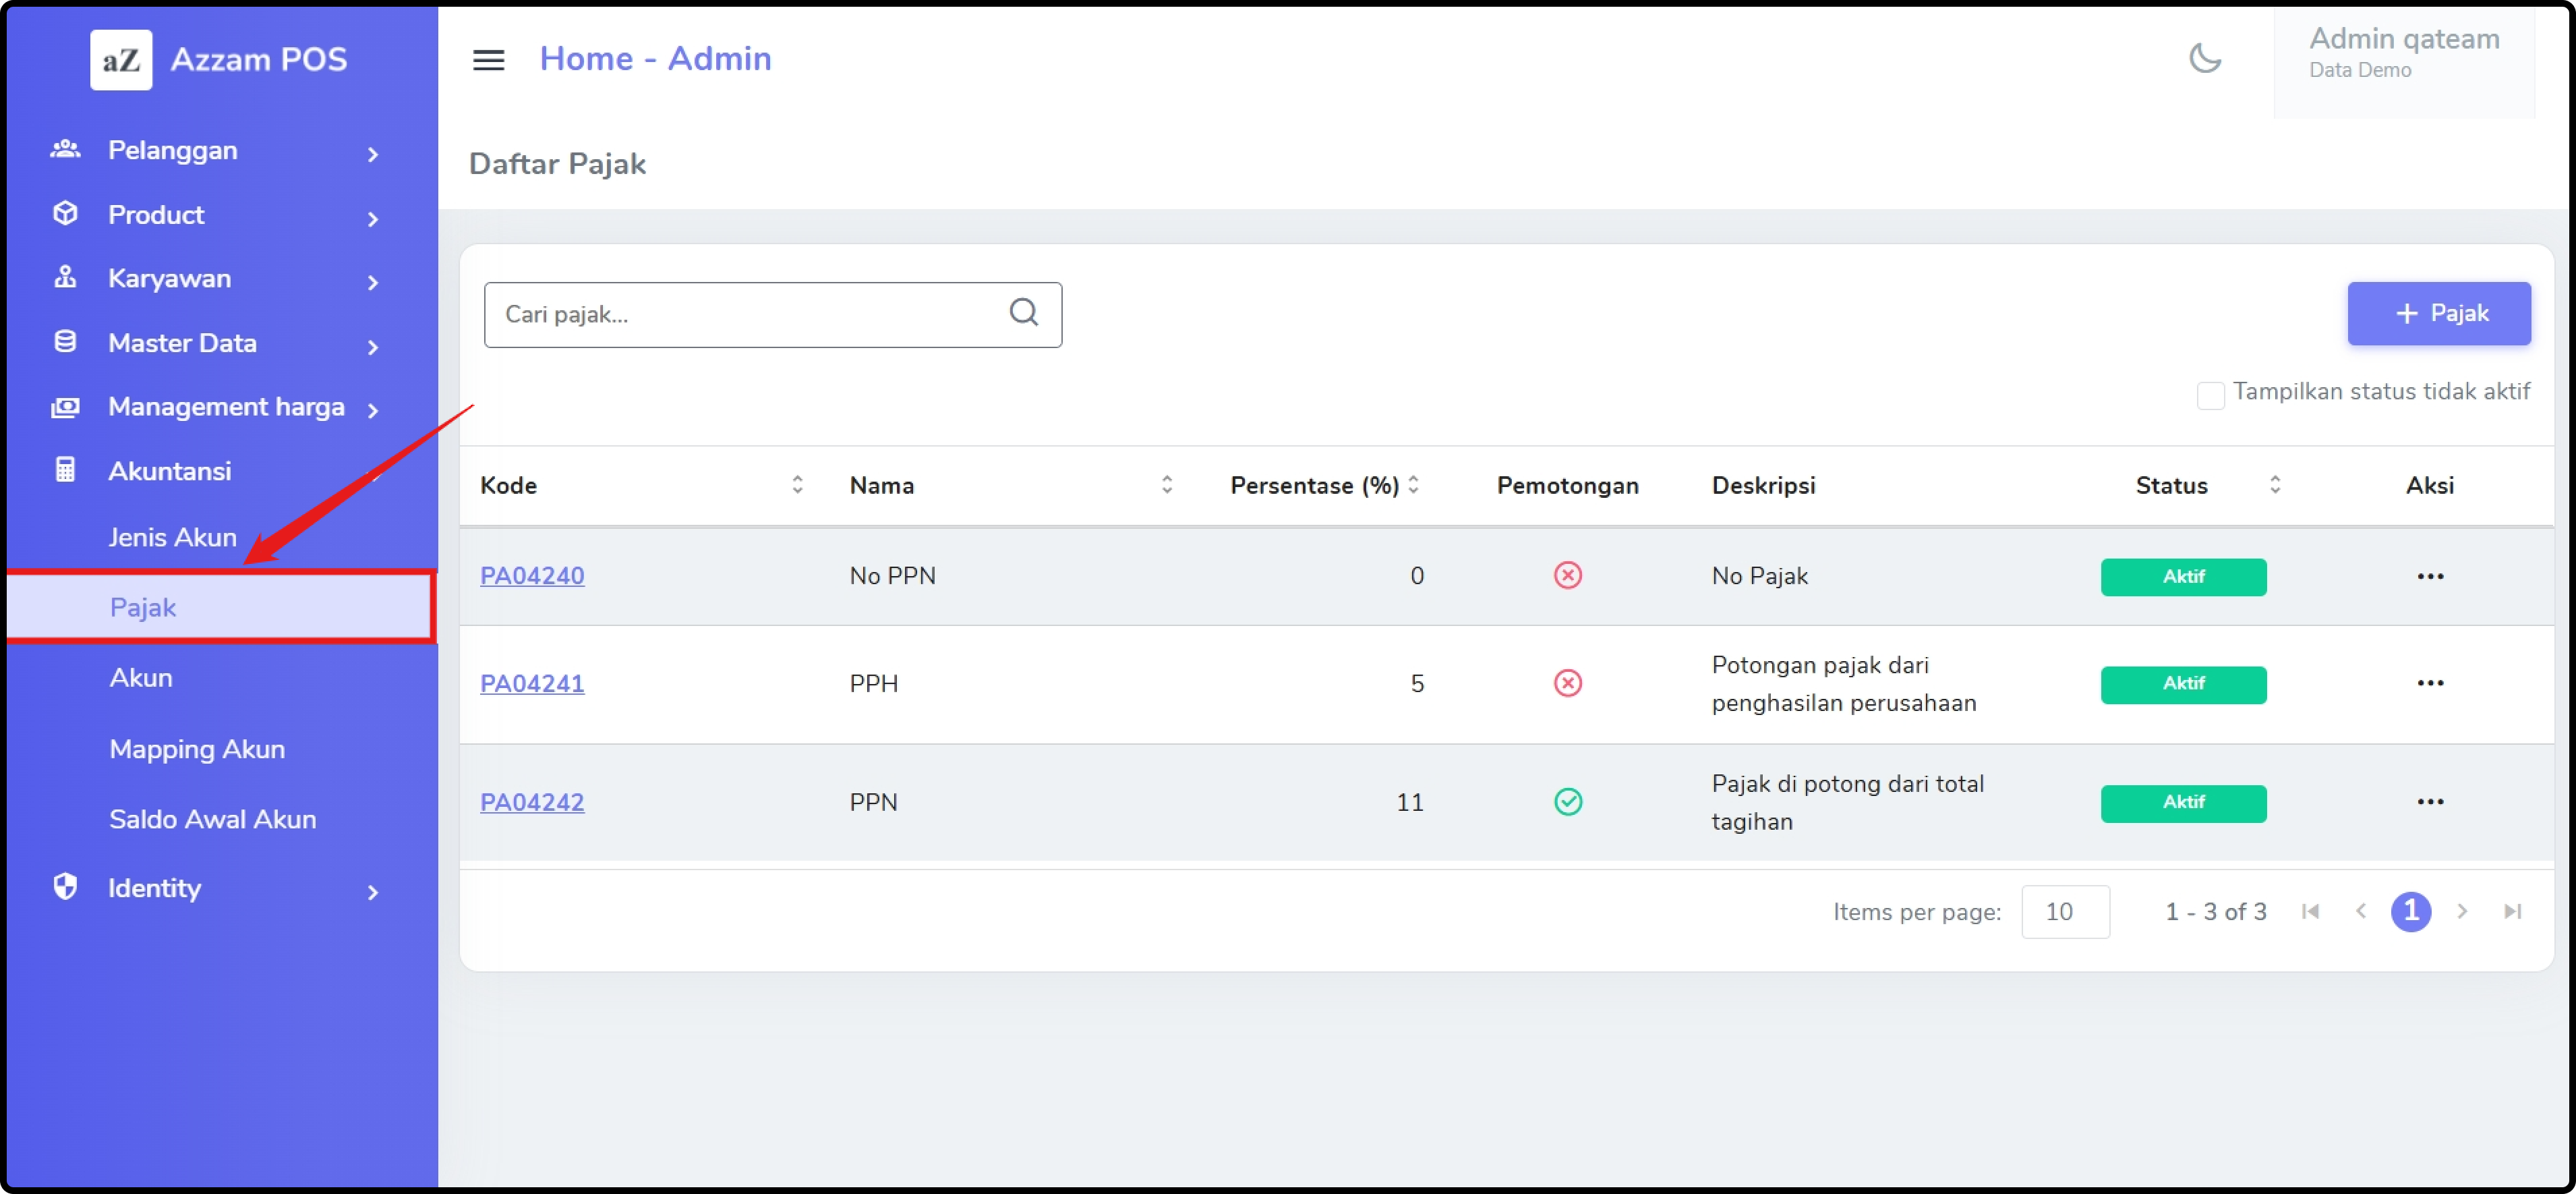Click the search magnifier icon
Viewport: 2576px width, 1194px height.
click(1023, 313)
